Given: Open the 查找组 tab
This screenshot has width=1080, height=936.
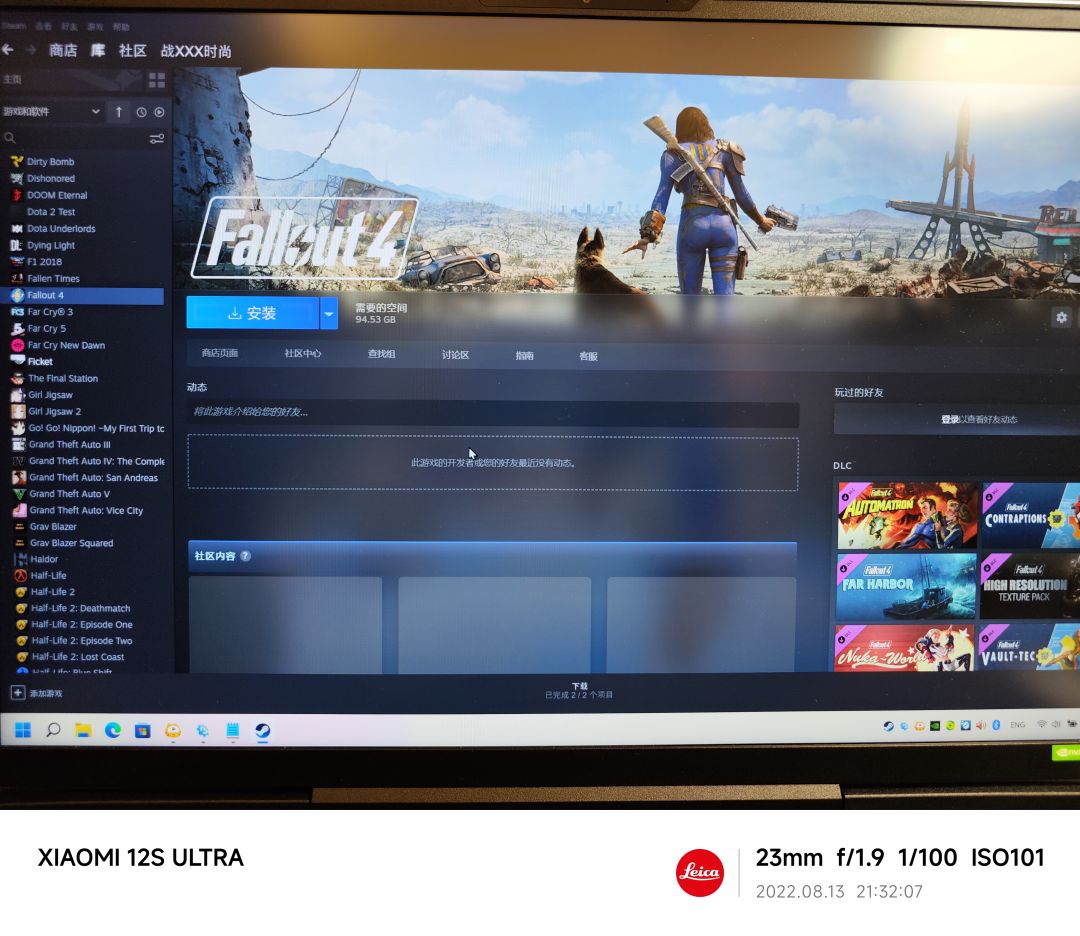Looking at the screenshot, I should (x=381, y=354).
